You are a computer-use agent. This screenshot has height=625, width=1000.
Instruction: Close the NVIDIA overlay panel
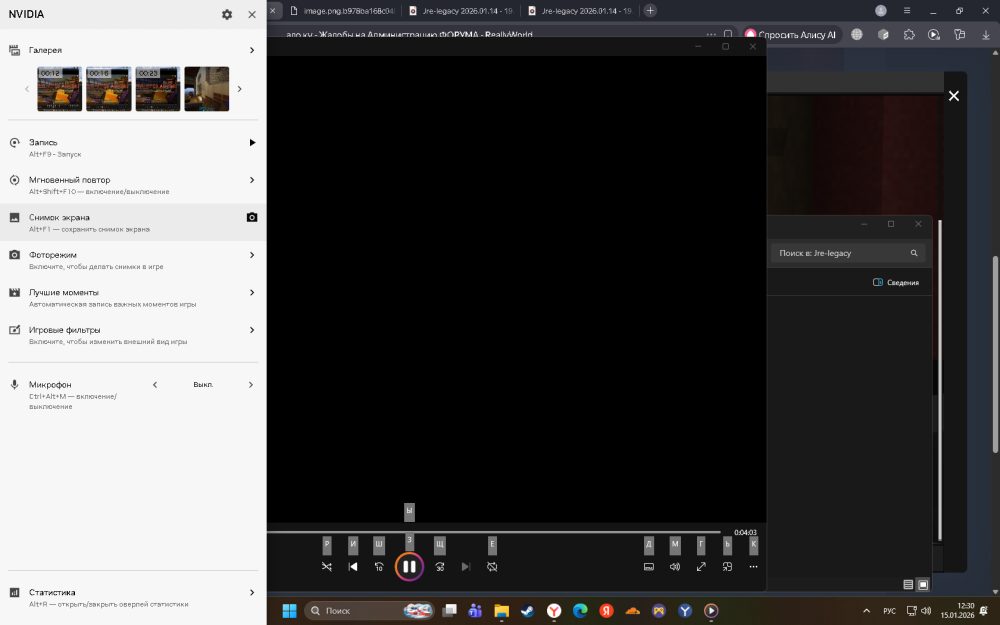(x=252, y=14)
